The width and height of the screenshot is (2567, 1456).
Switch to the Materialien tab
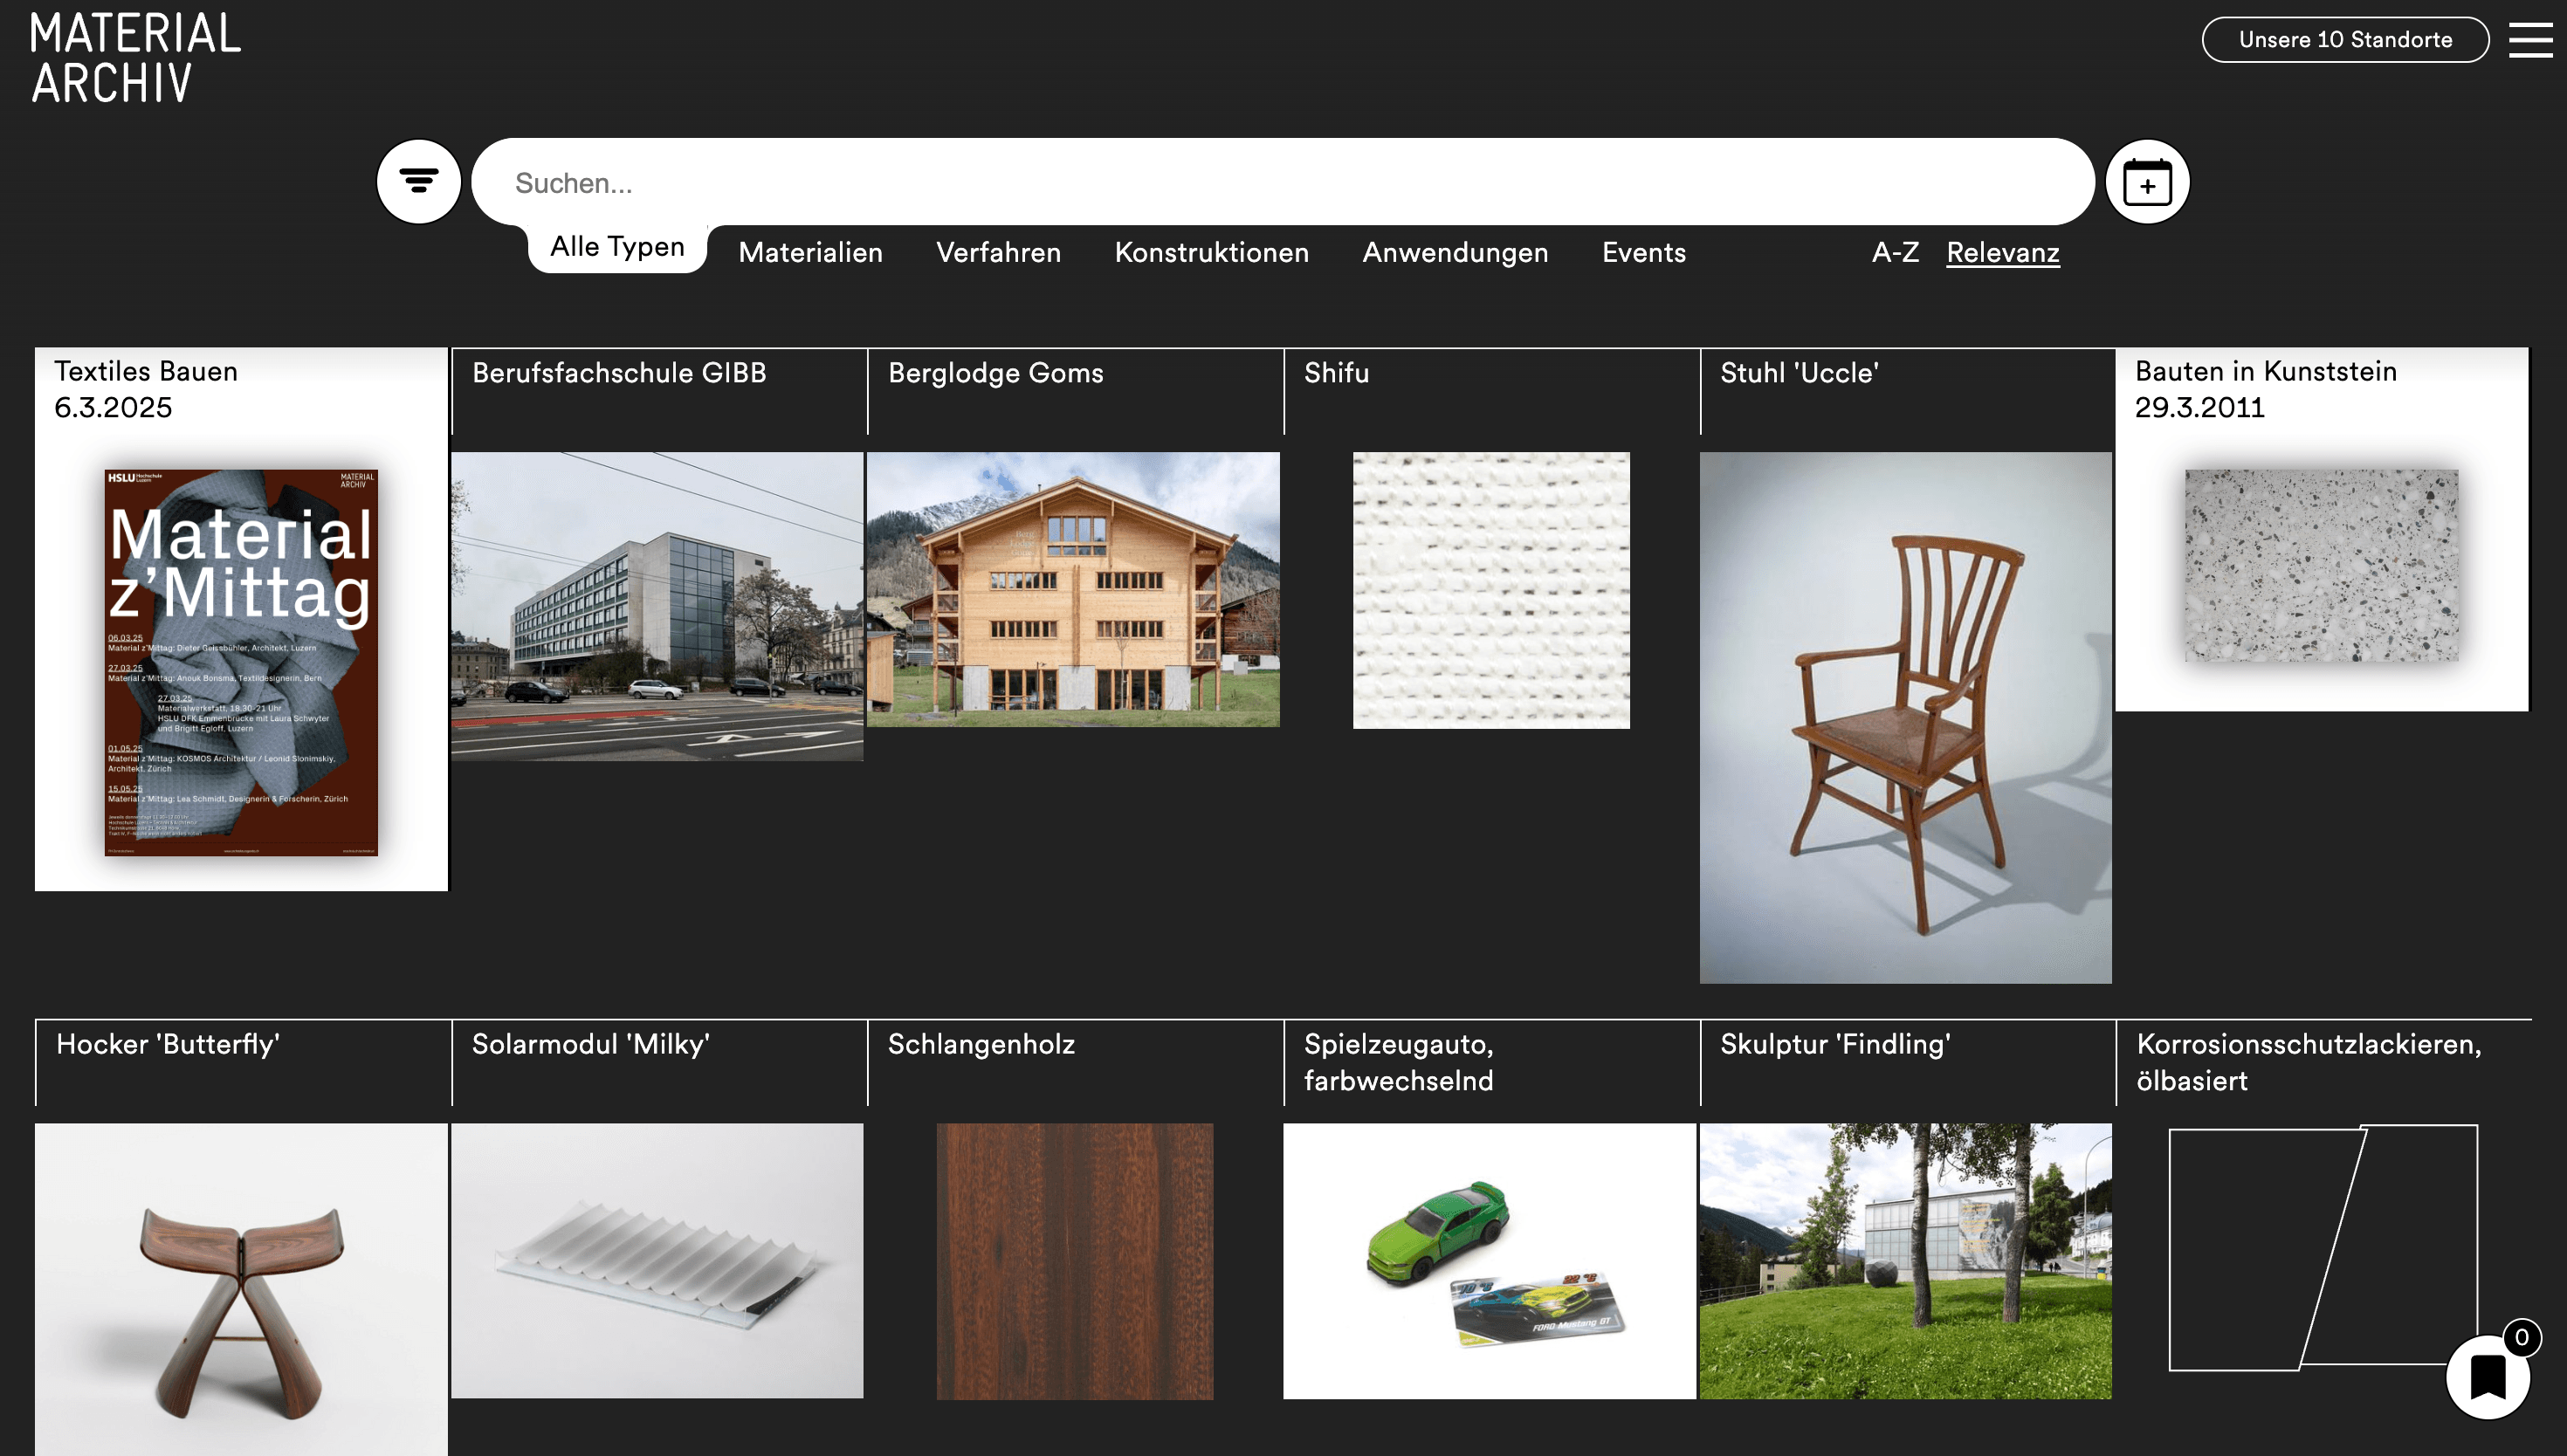pos(810,253)
